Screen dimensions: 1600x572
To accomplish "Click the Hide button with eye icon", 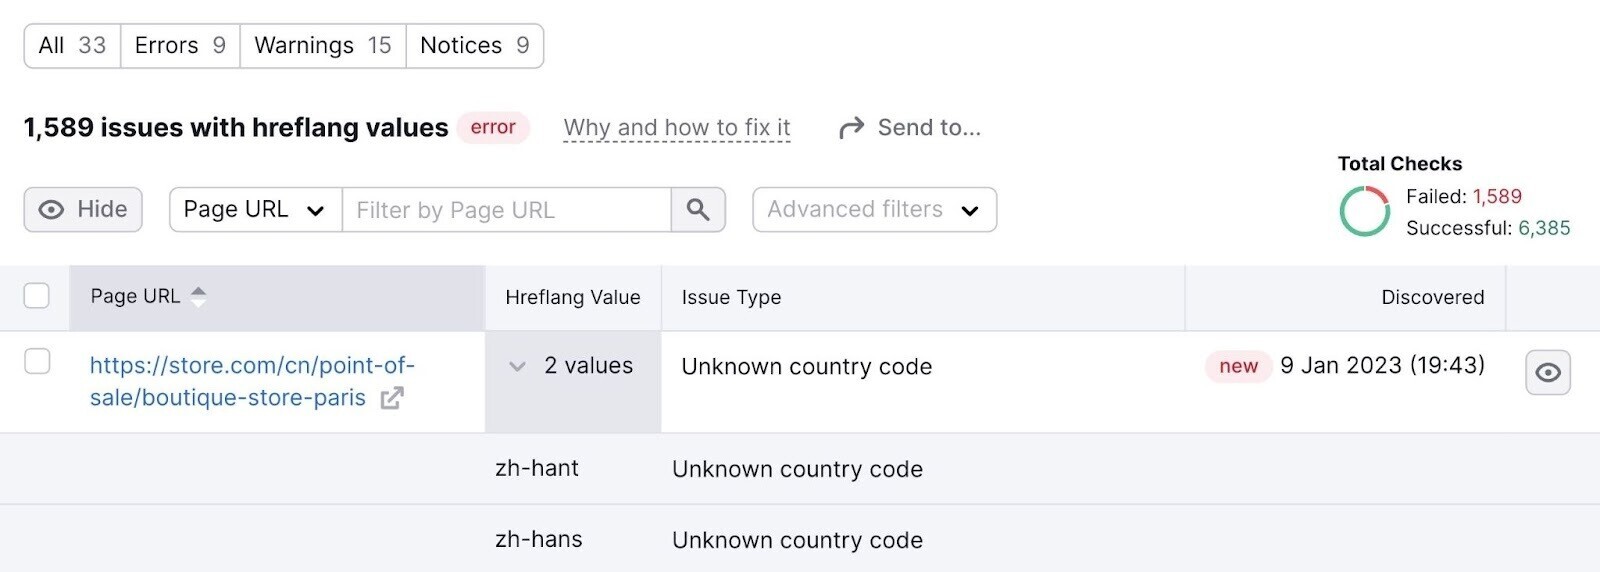I will click(x=83, y=210).
